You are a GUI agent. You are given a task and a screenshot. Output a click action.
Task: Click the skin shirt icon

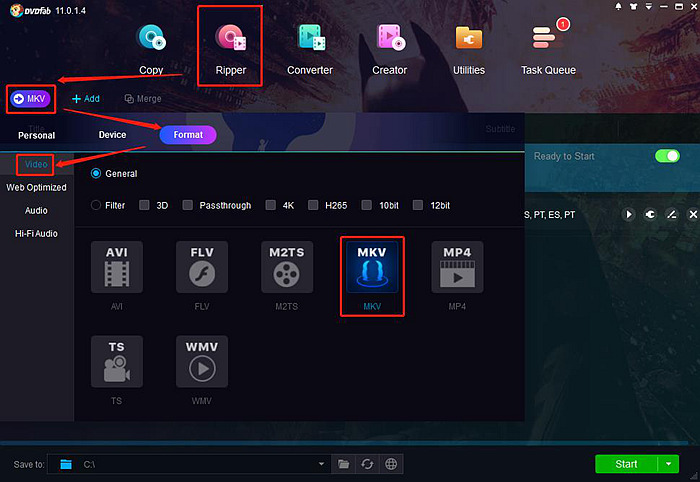point(633,6)
